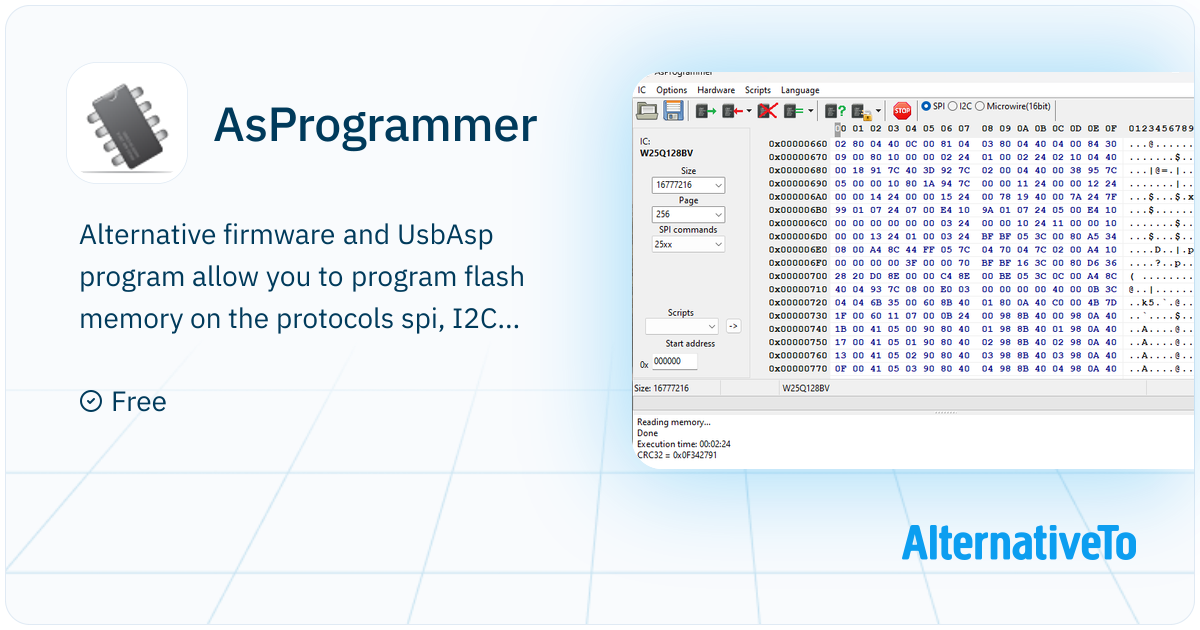
Task: Click the 0F hex column header
Action: pyautogui.click(x=1110, y=129)
